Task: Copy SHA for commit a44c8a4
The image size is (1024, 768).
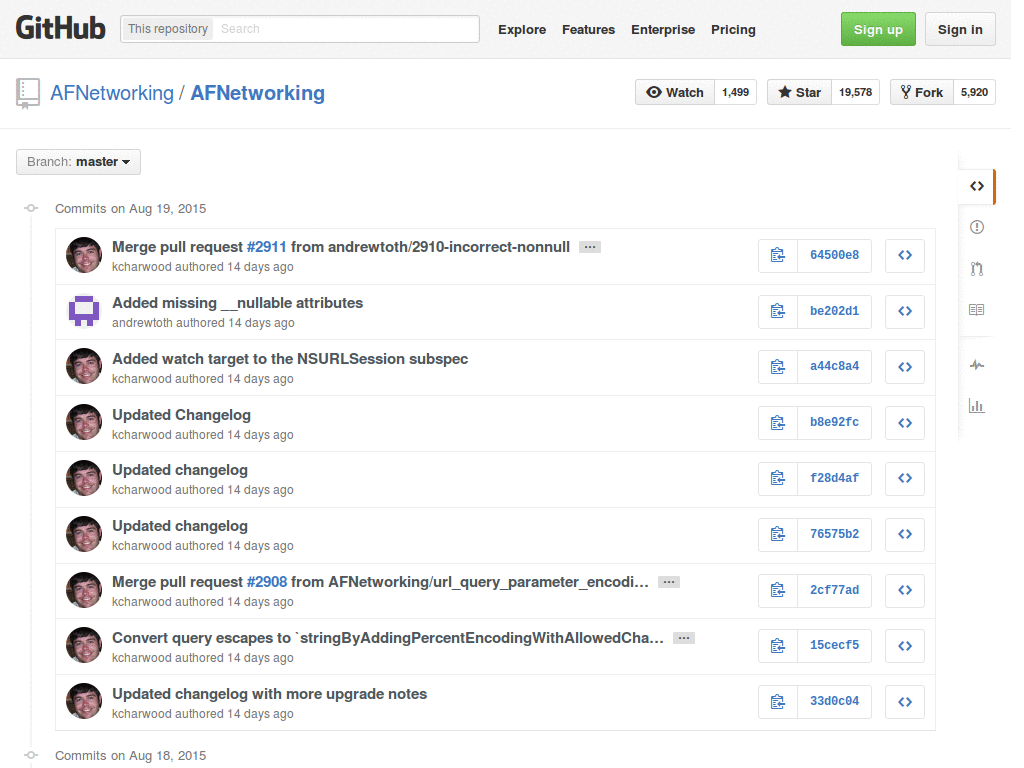Action: [x=778, y=367]
